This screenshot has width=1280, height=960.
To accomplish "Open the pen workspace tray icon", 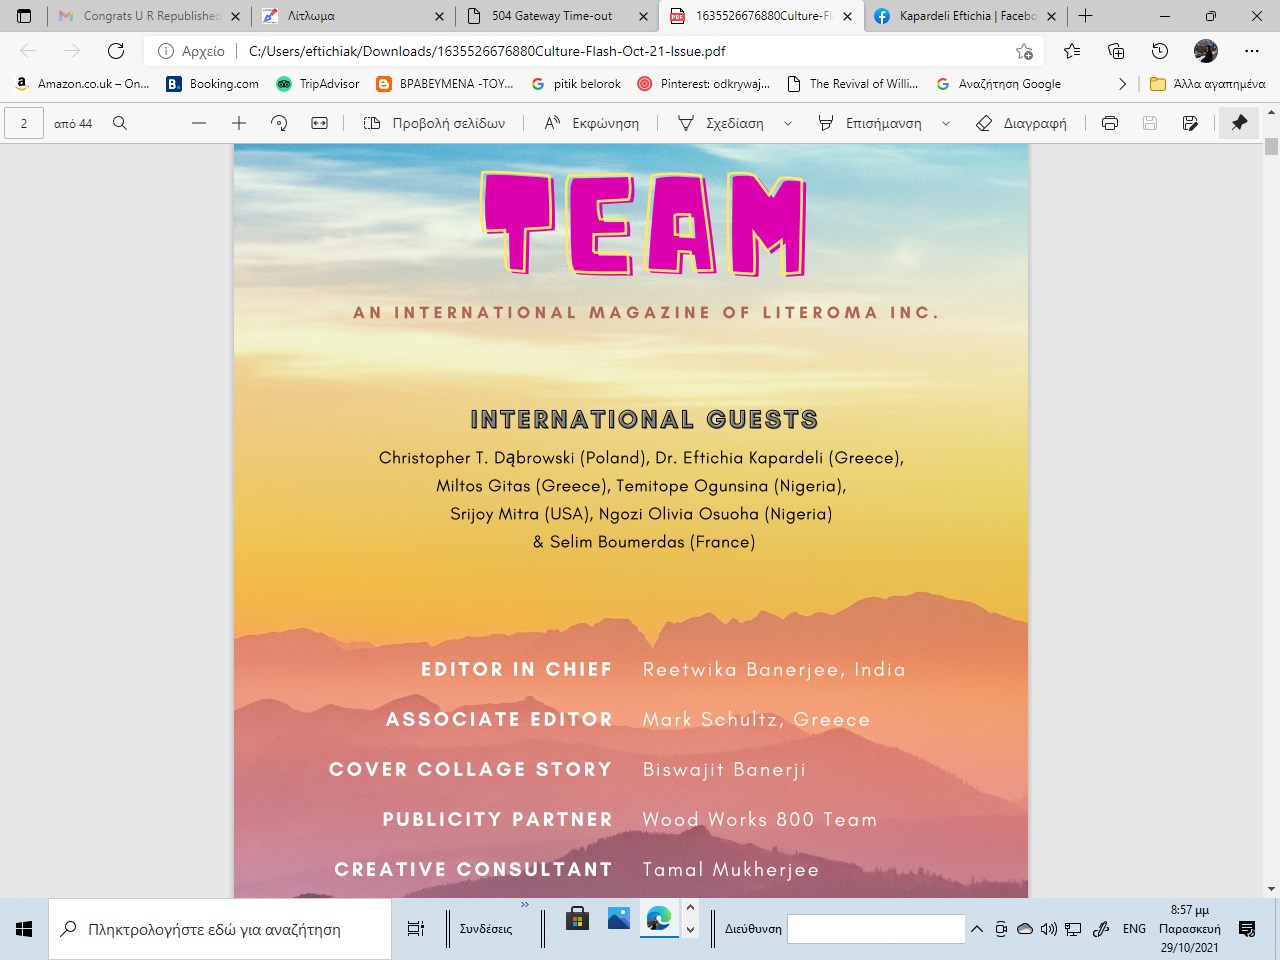I will pos(1101,929).
